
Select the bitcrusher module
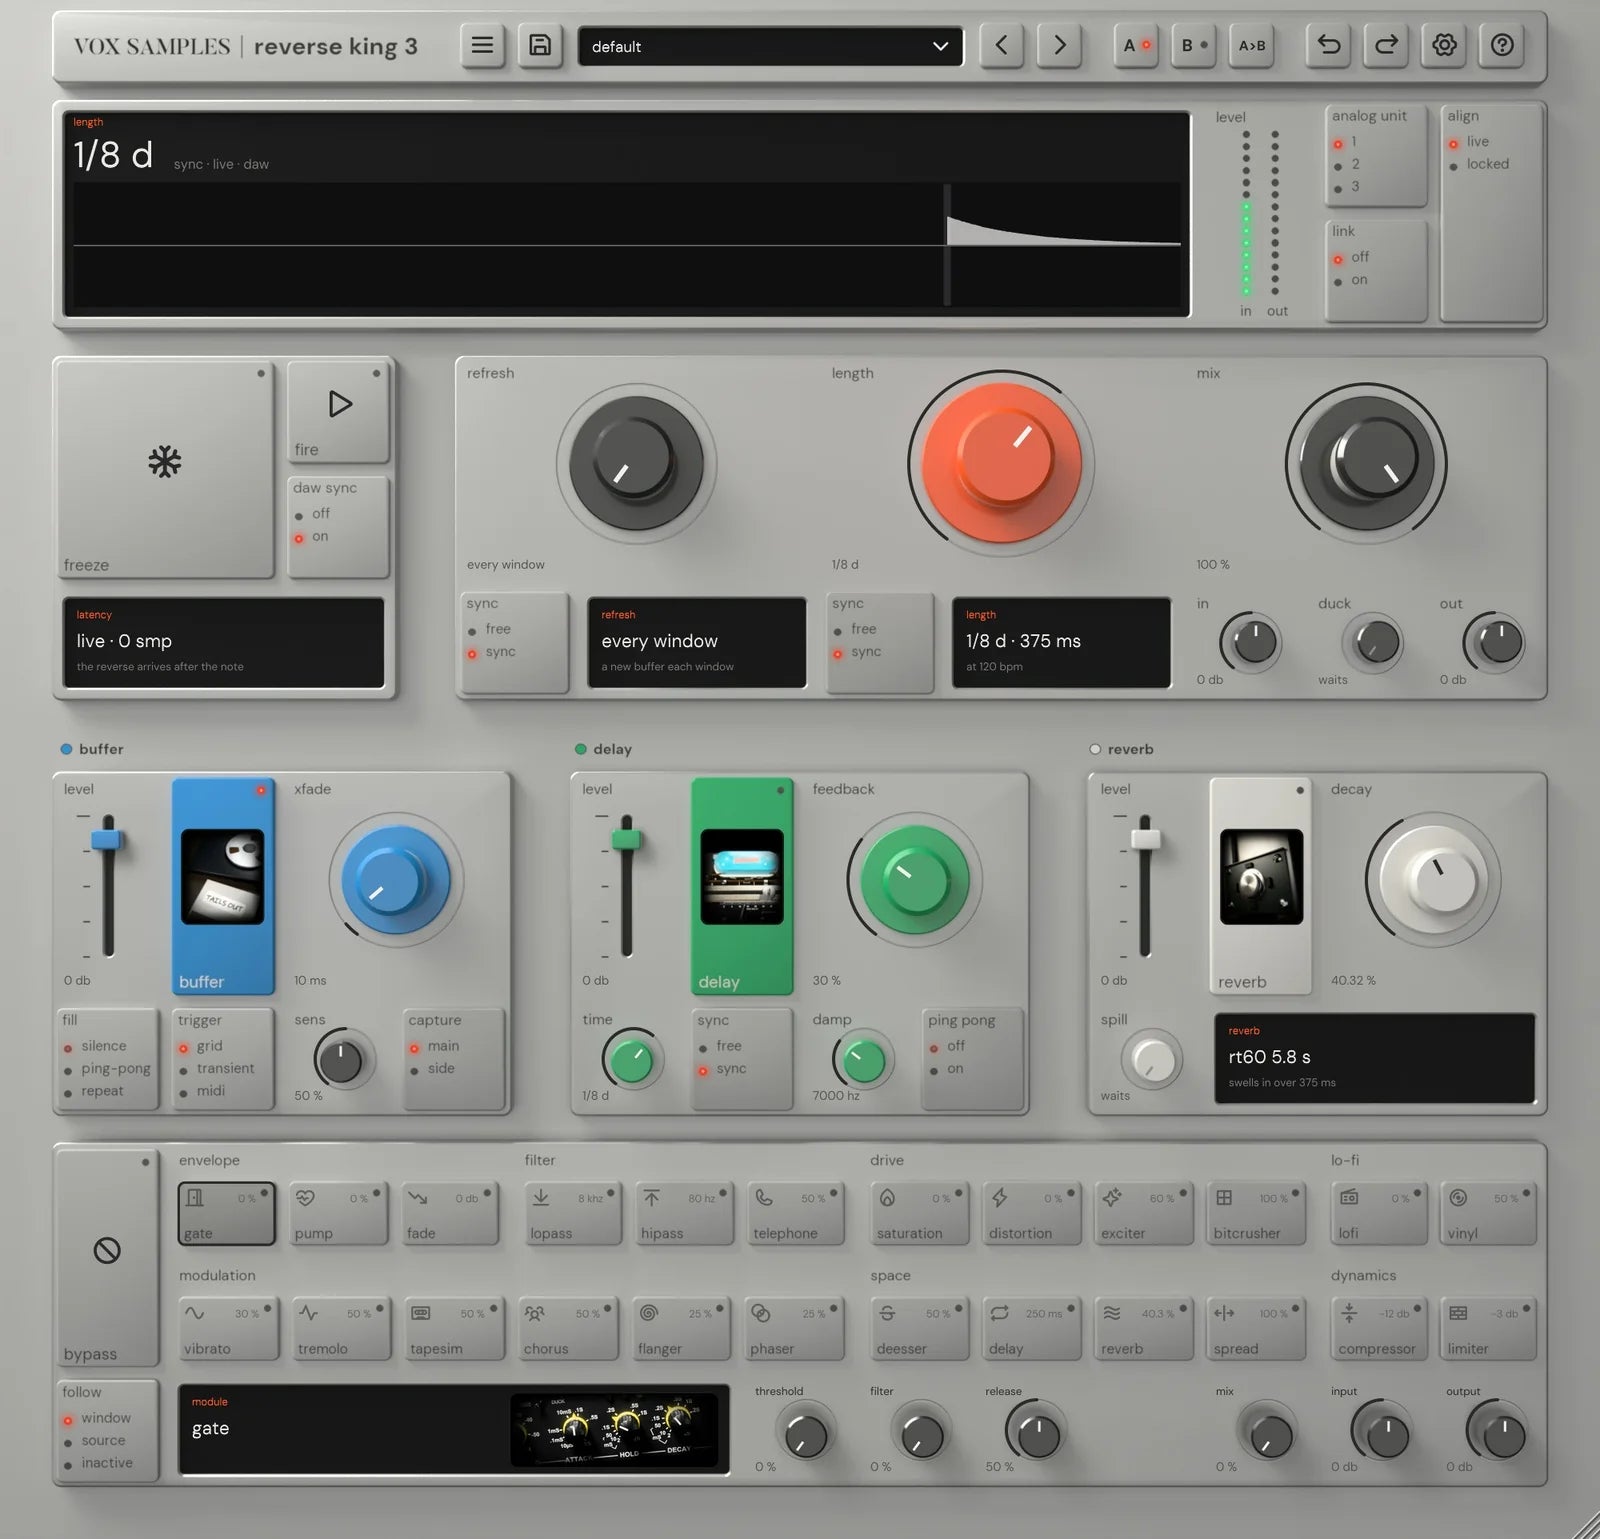click(1256, 1214)
